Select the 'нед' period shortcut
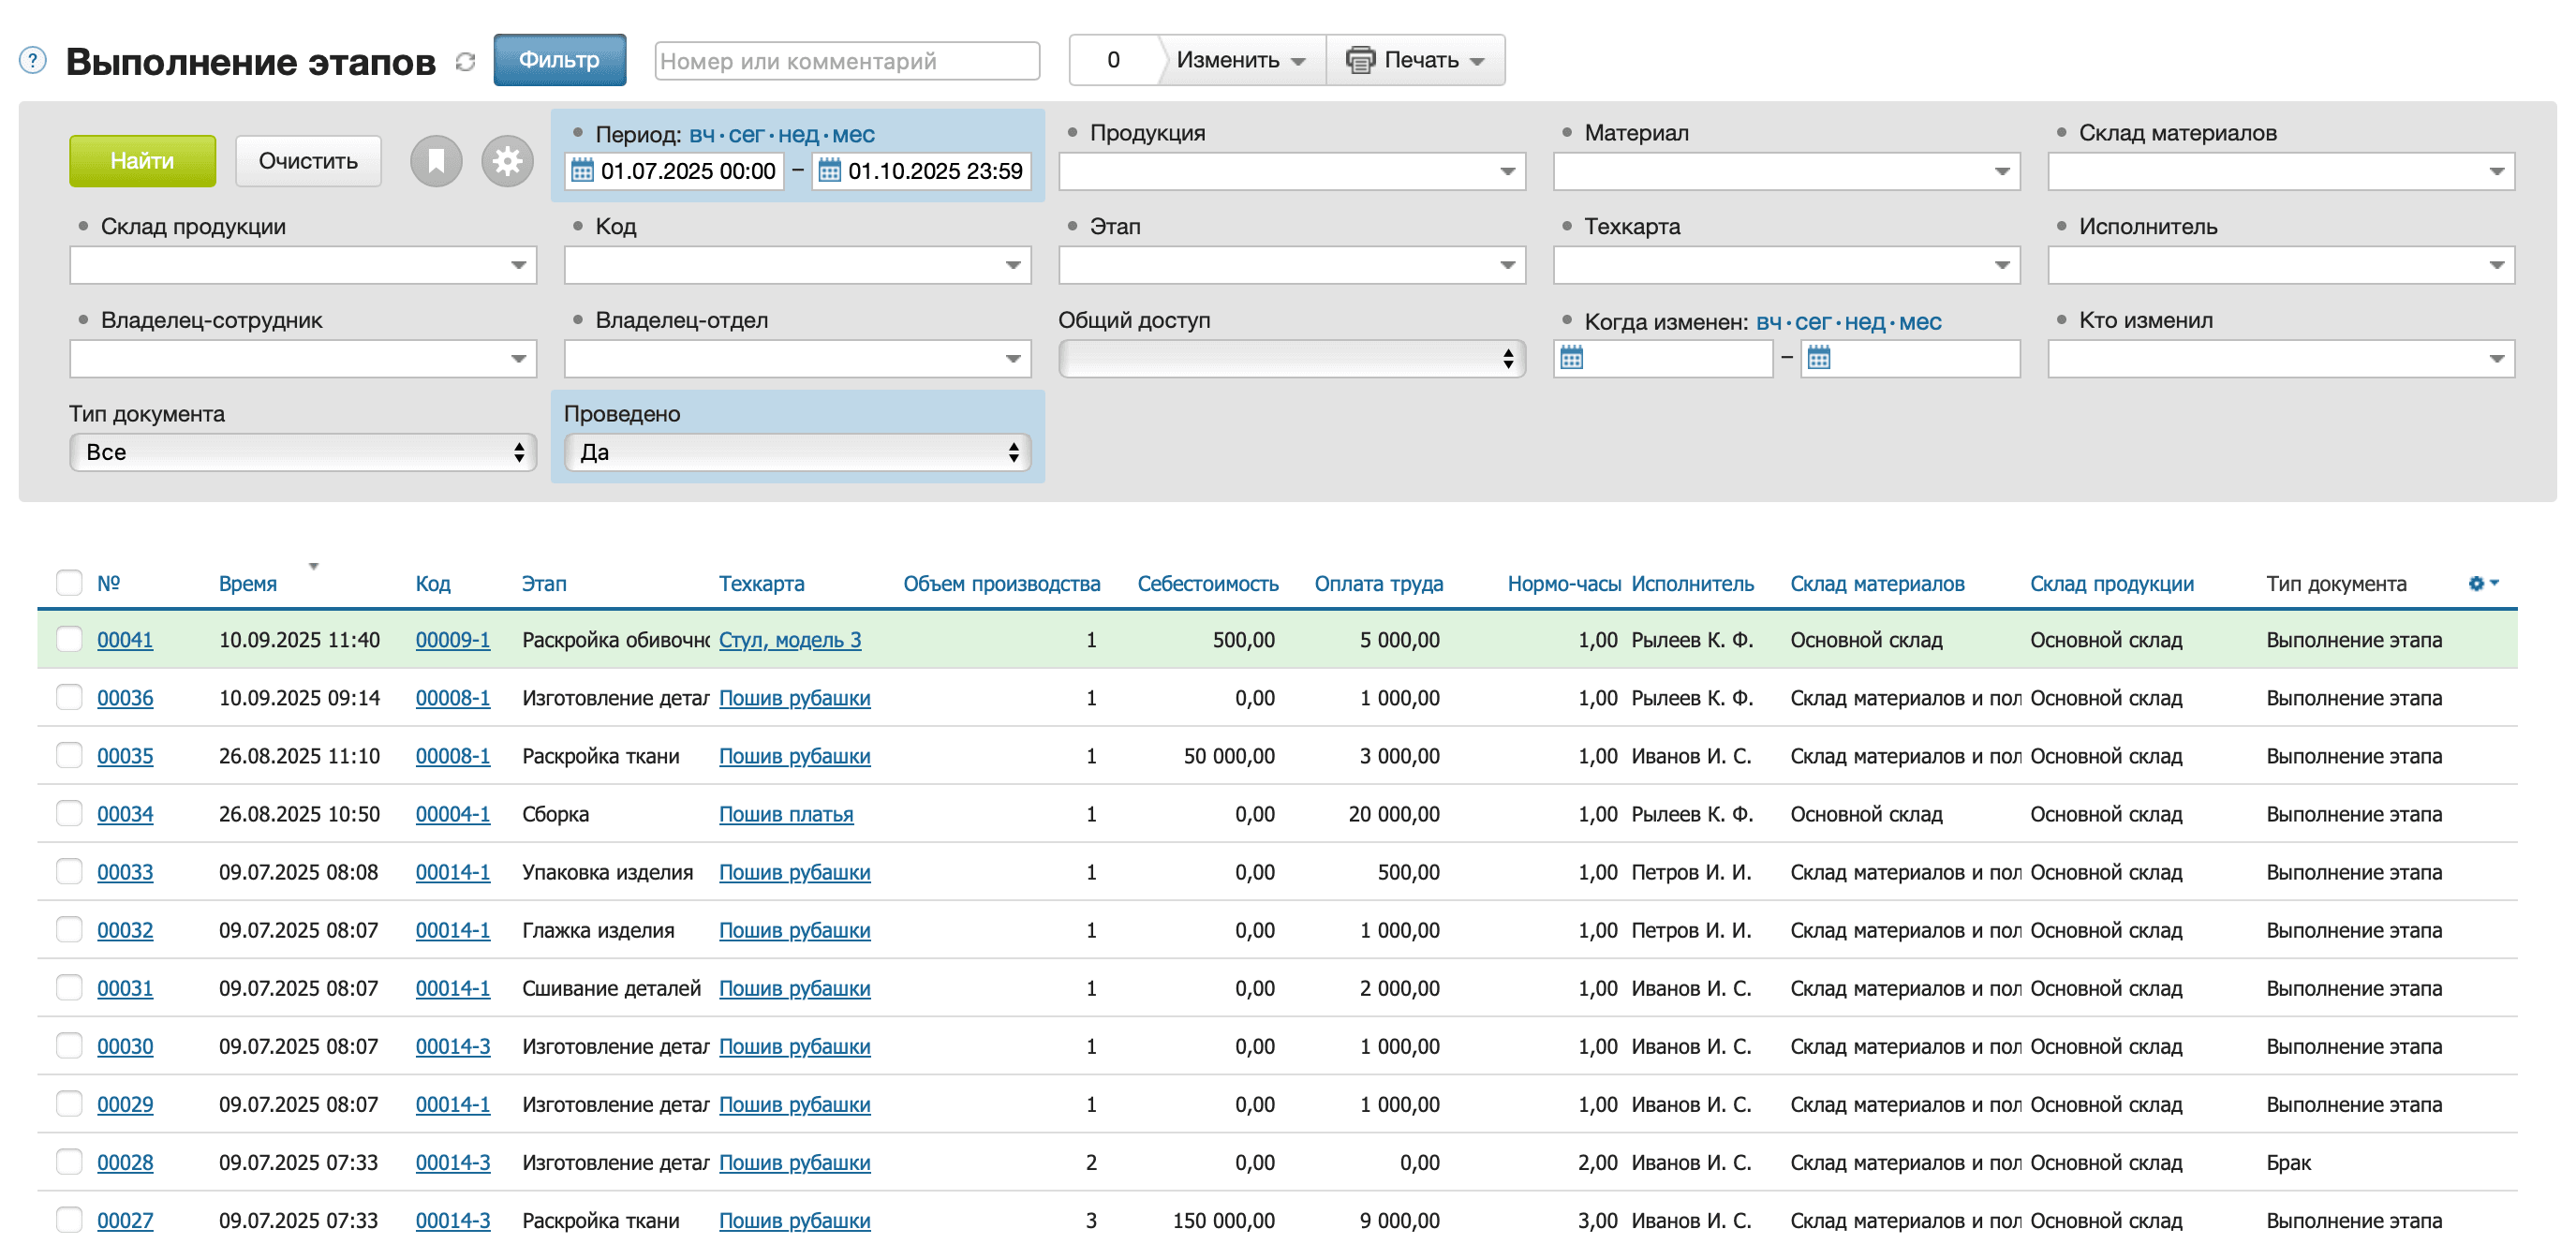Image resolution: width=2576 pixels, height=1244 pixels. click(798, 134)
